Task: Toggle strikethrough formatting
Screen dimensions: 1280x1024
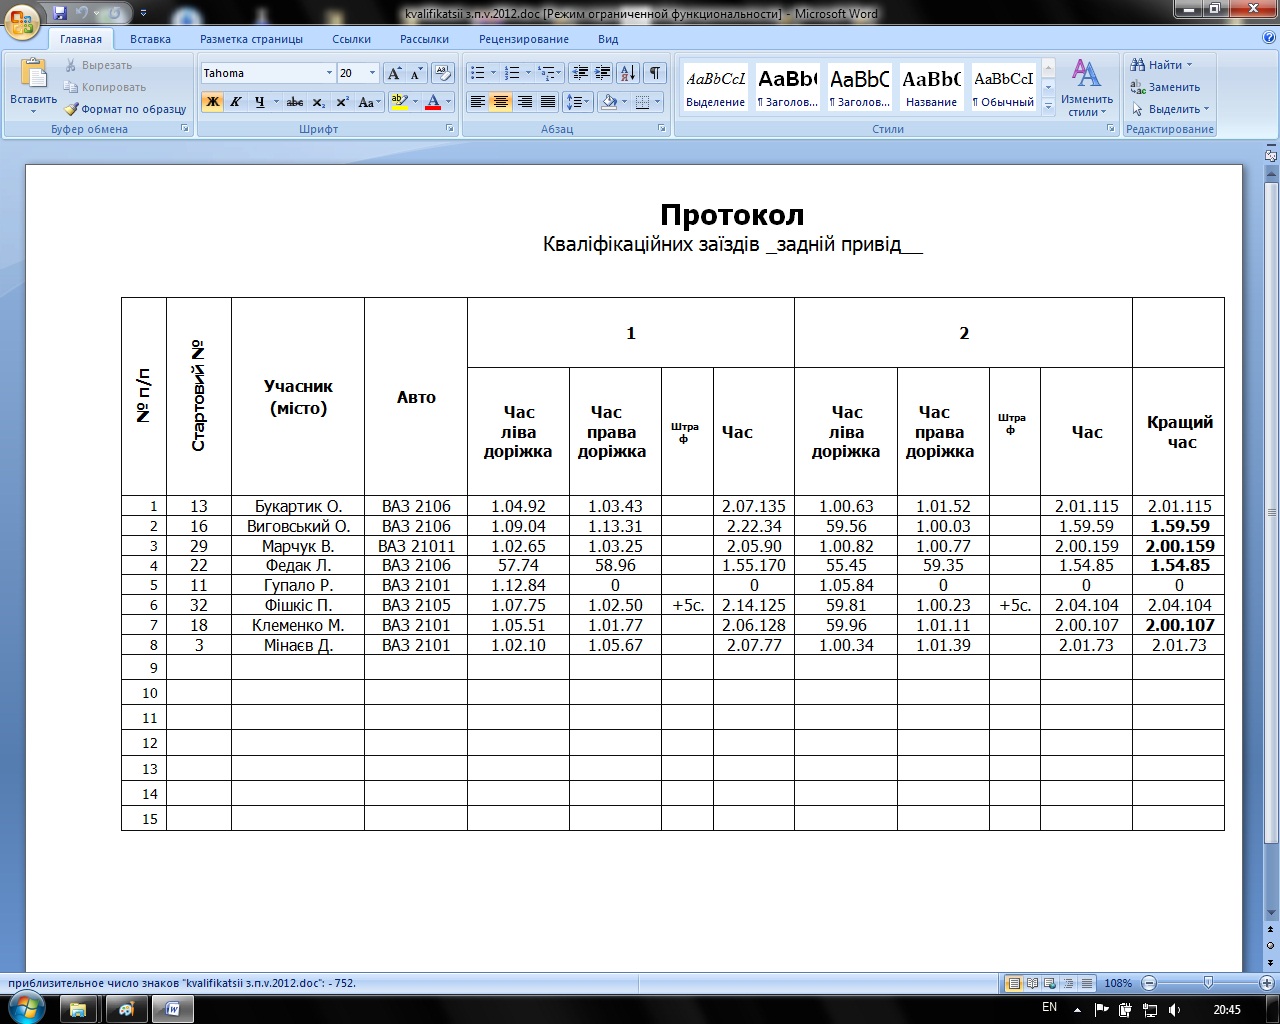Action: click(x=294, y=102)
